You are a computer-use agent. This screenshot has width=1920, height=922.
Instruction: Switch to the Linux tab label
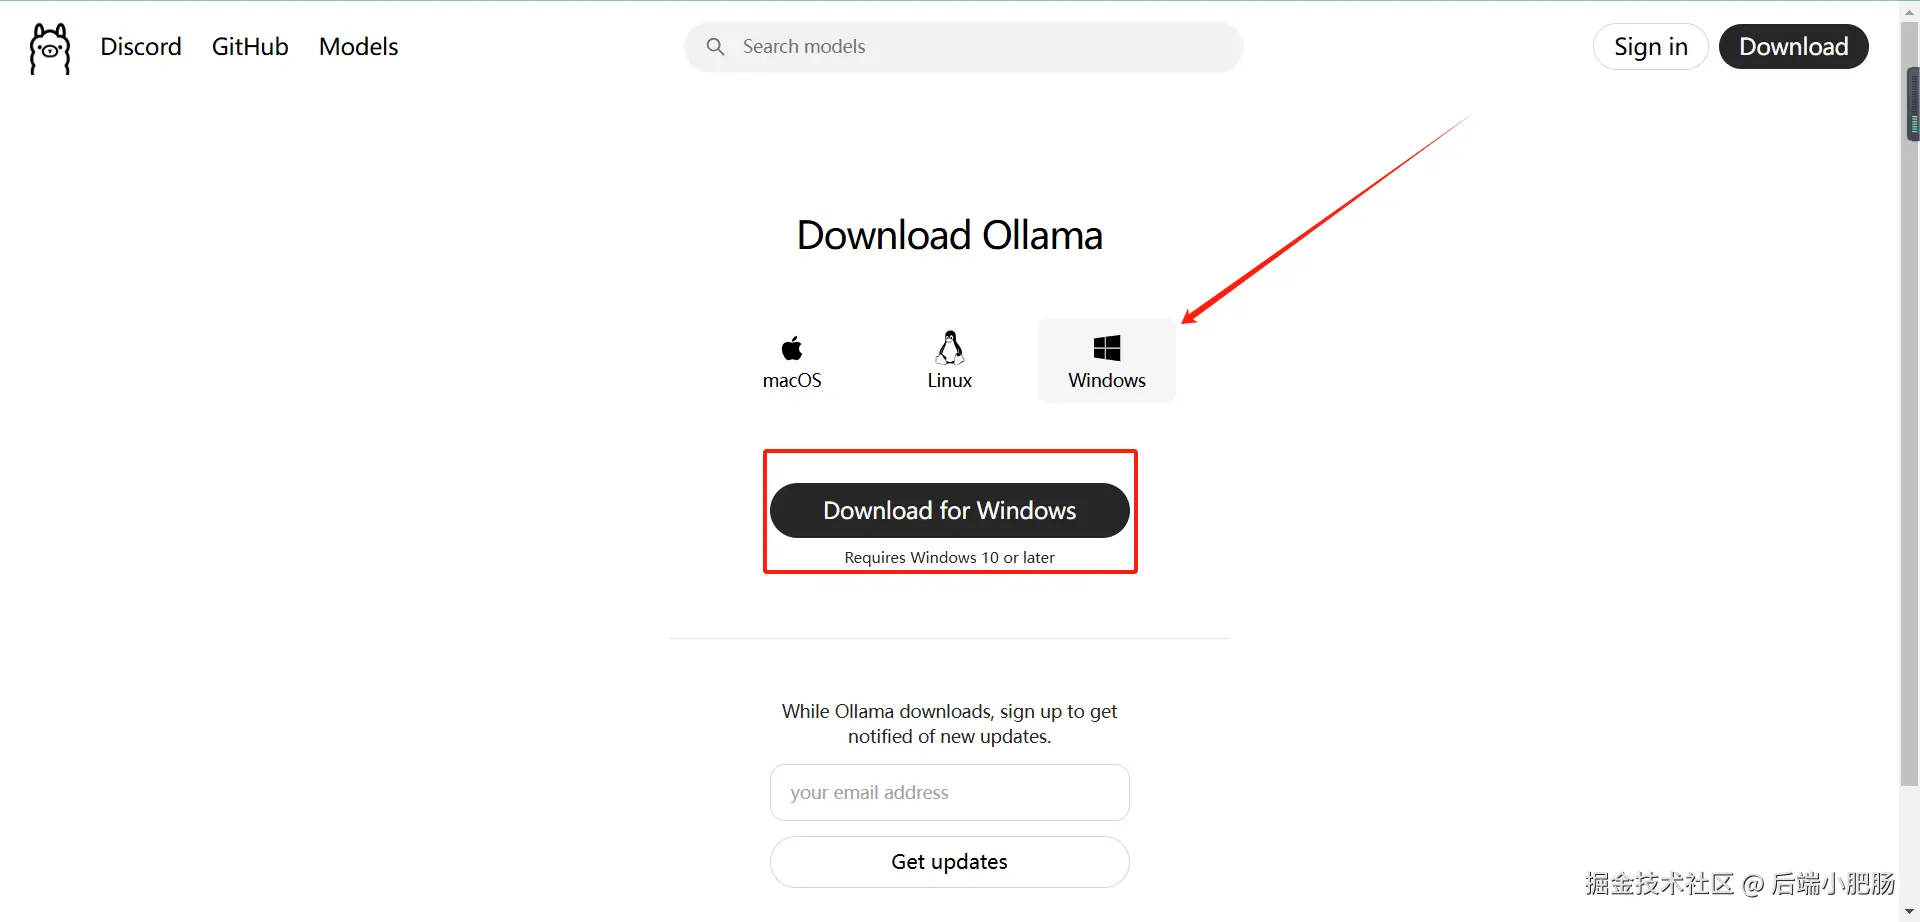(950, 381)
